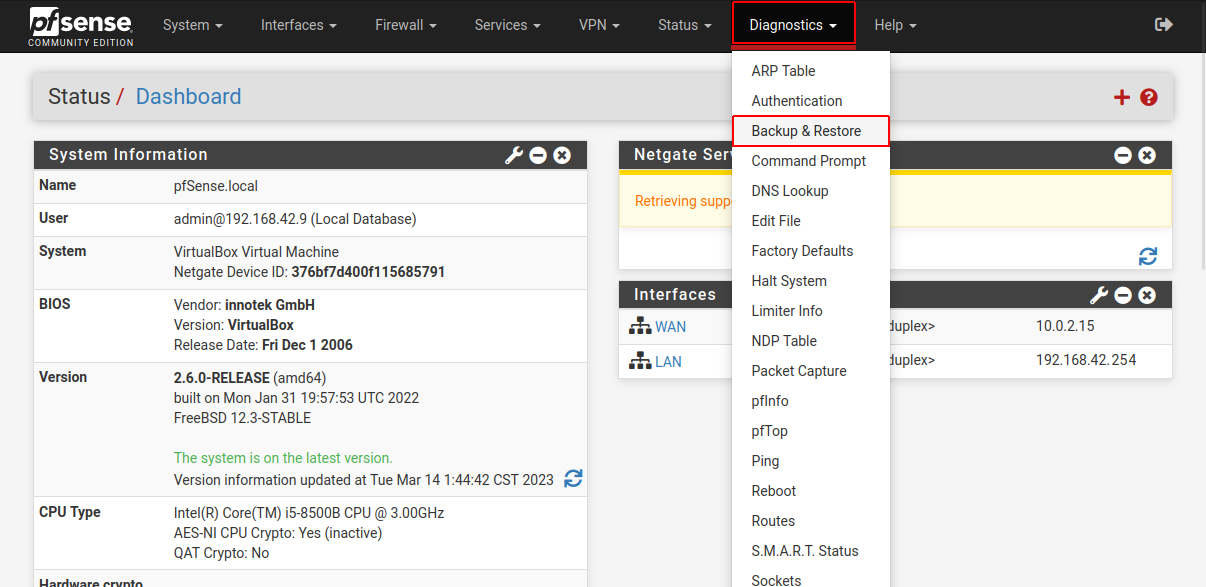The height and width of the screenshot is (587, 1206).
Task: Choose pfInfo menu entry
Action: (811, 401)
